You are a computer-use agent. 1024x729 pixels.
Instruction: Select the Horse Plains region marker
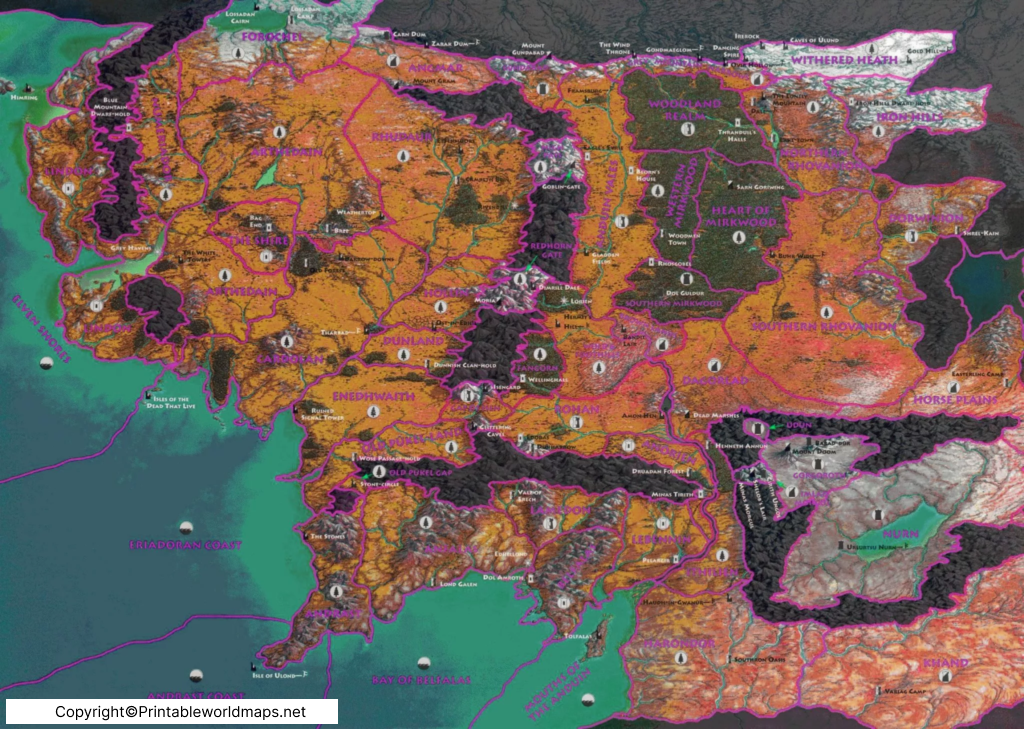954,387
